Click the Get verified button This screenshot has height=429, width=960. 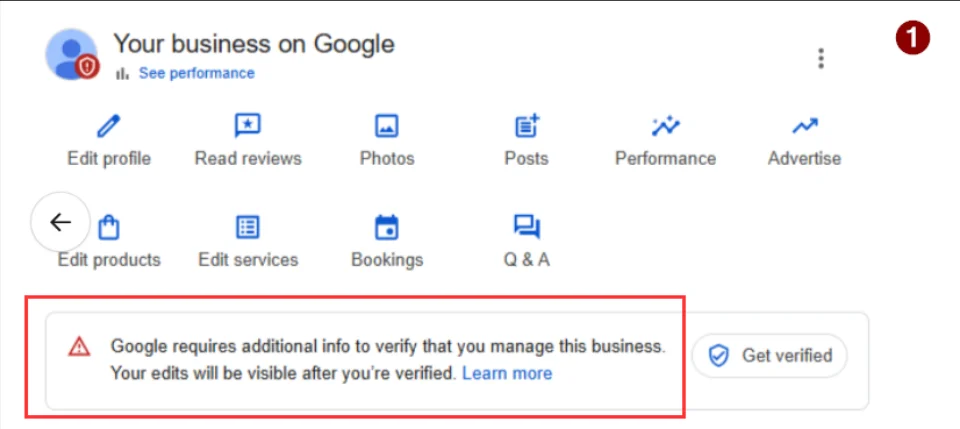click(x=769, y=355)
